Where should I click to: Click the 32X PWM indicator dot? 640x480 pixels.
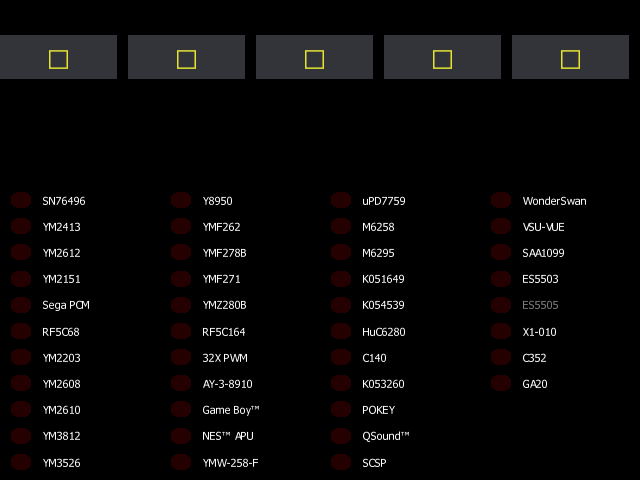point(181,357)
